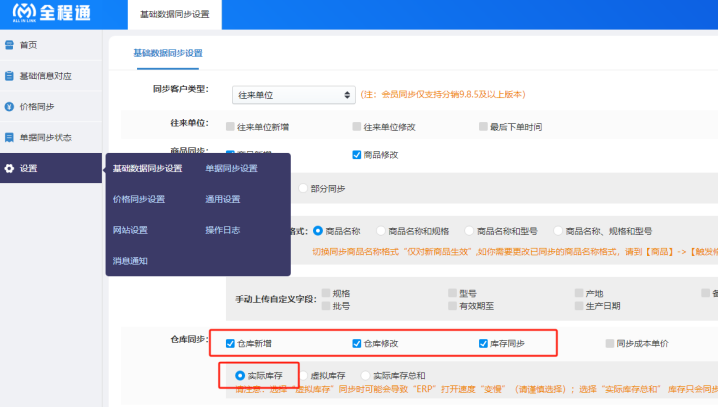
Task: Click the 首页 sidebar icon
Action: click(x=9, y=45)
